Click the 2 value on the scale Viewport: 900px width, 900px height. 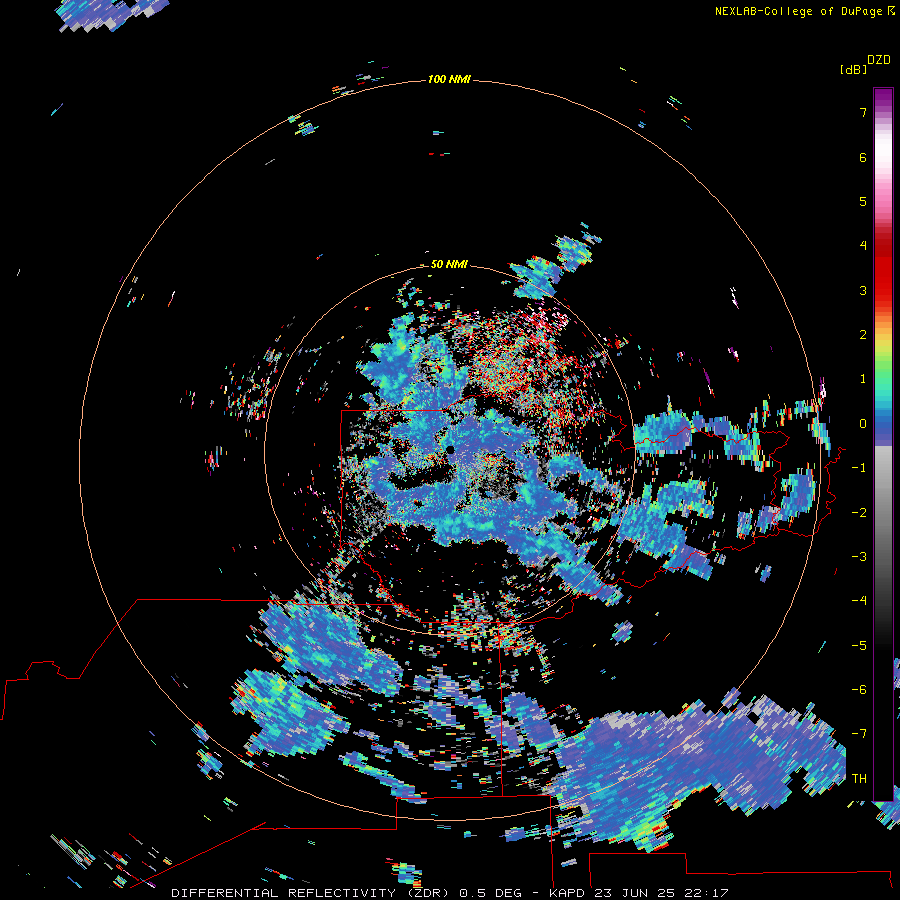tap(863, 335)
